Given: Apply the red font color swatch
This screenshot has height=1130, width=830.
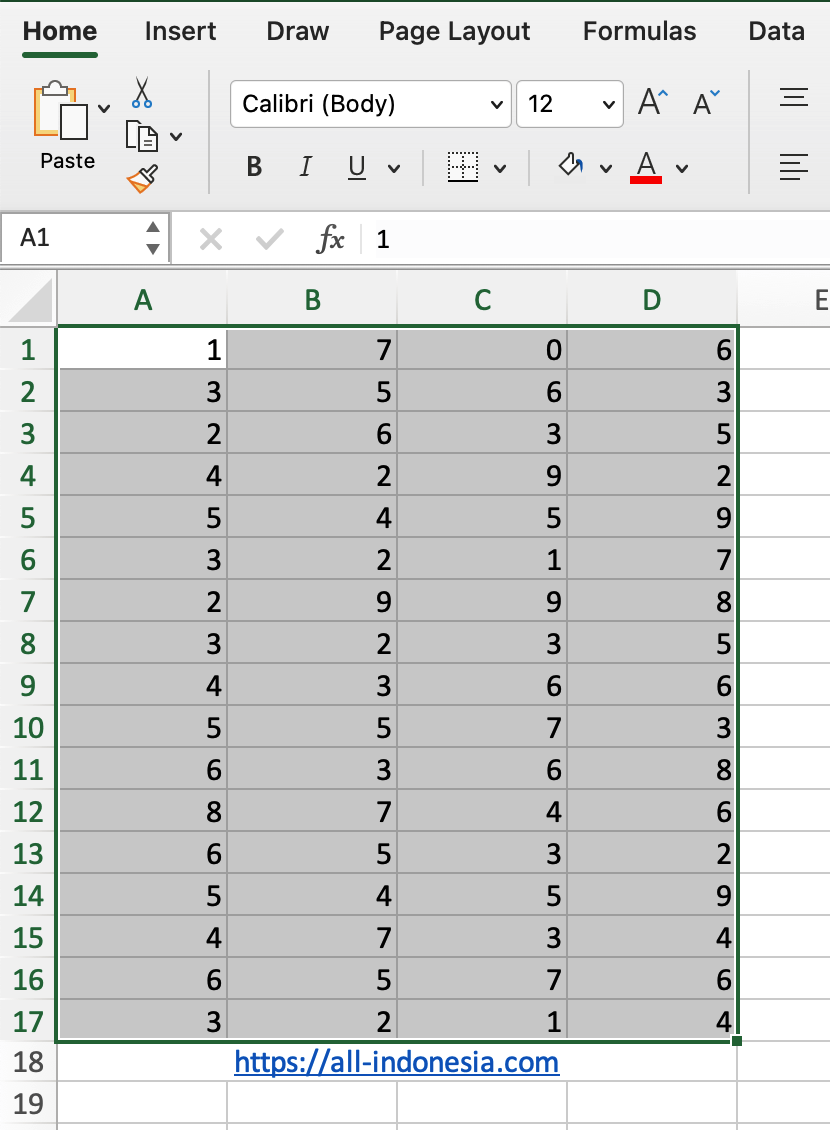Looking at the screenshot, I should (x=646, y=166).
